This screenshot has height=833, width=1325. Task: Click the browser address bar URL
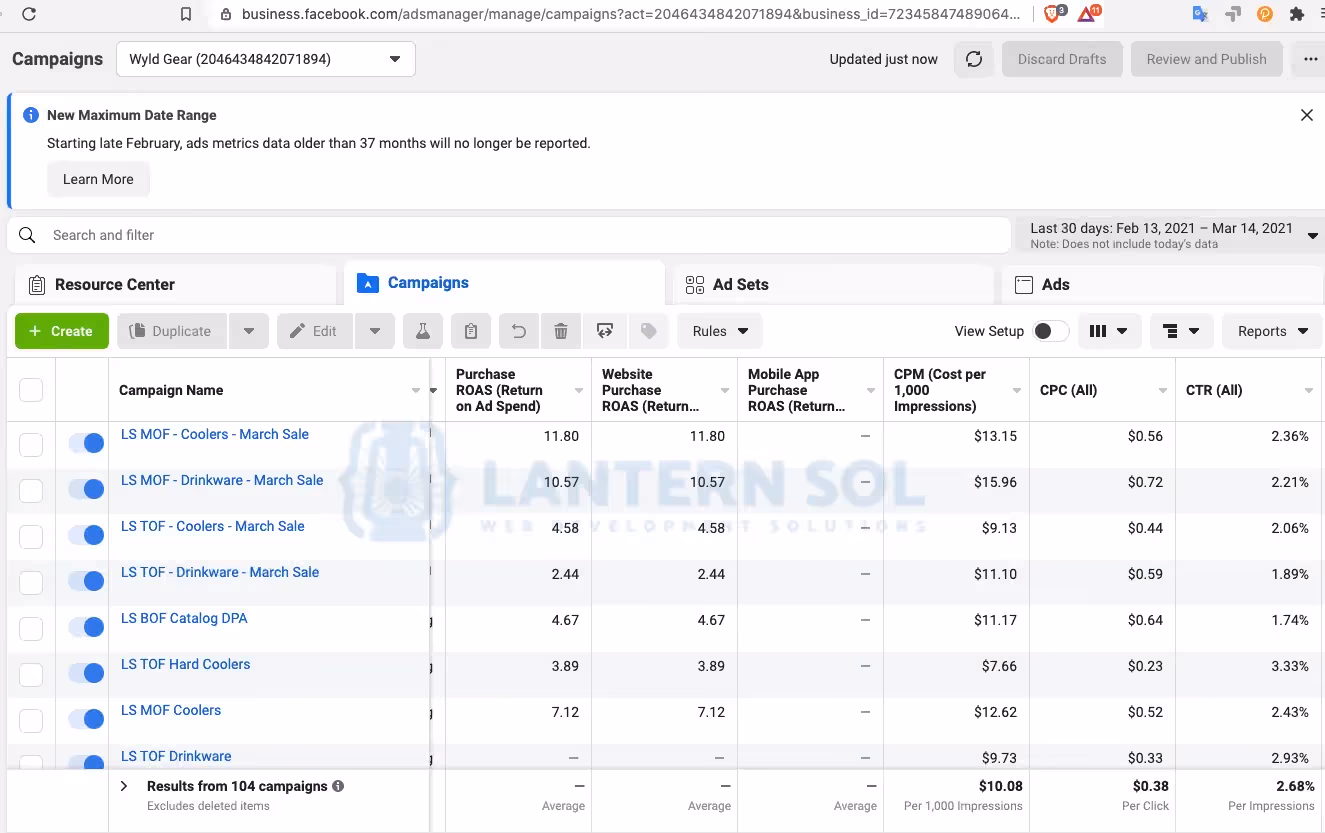pyautogui.click(x=631, y=14)
